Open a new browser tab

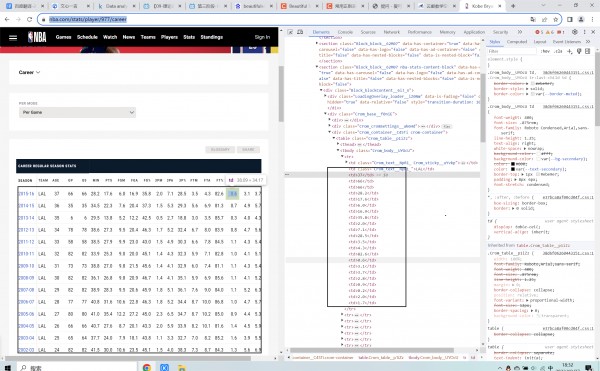[513, 6]
